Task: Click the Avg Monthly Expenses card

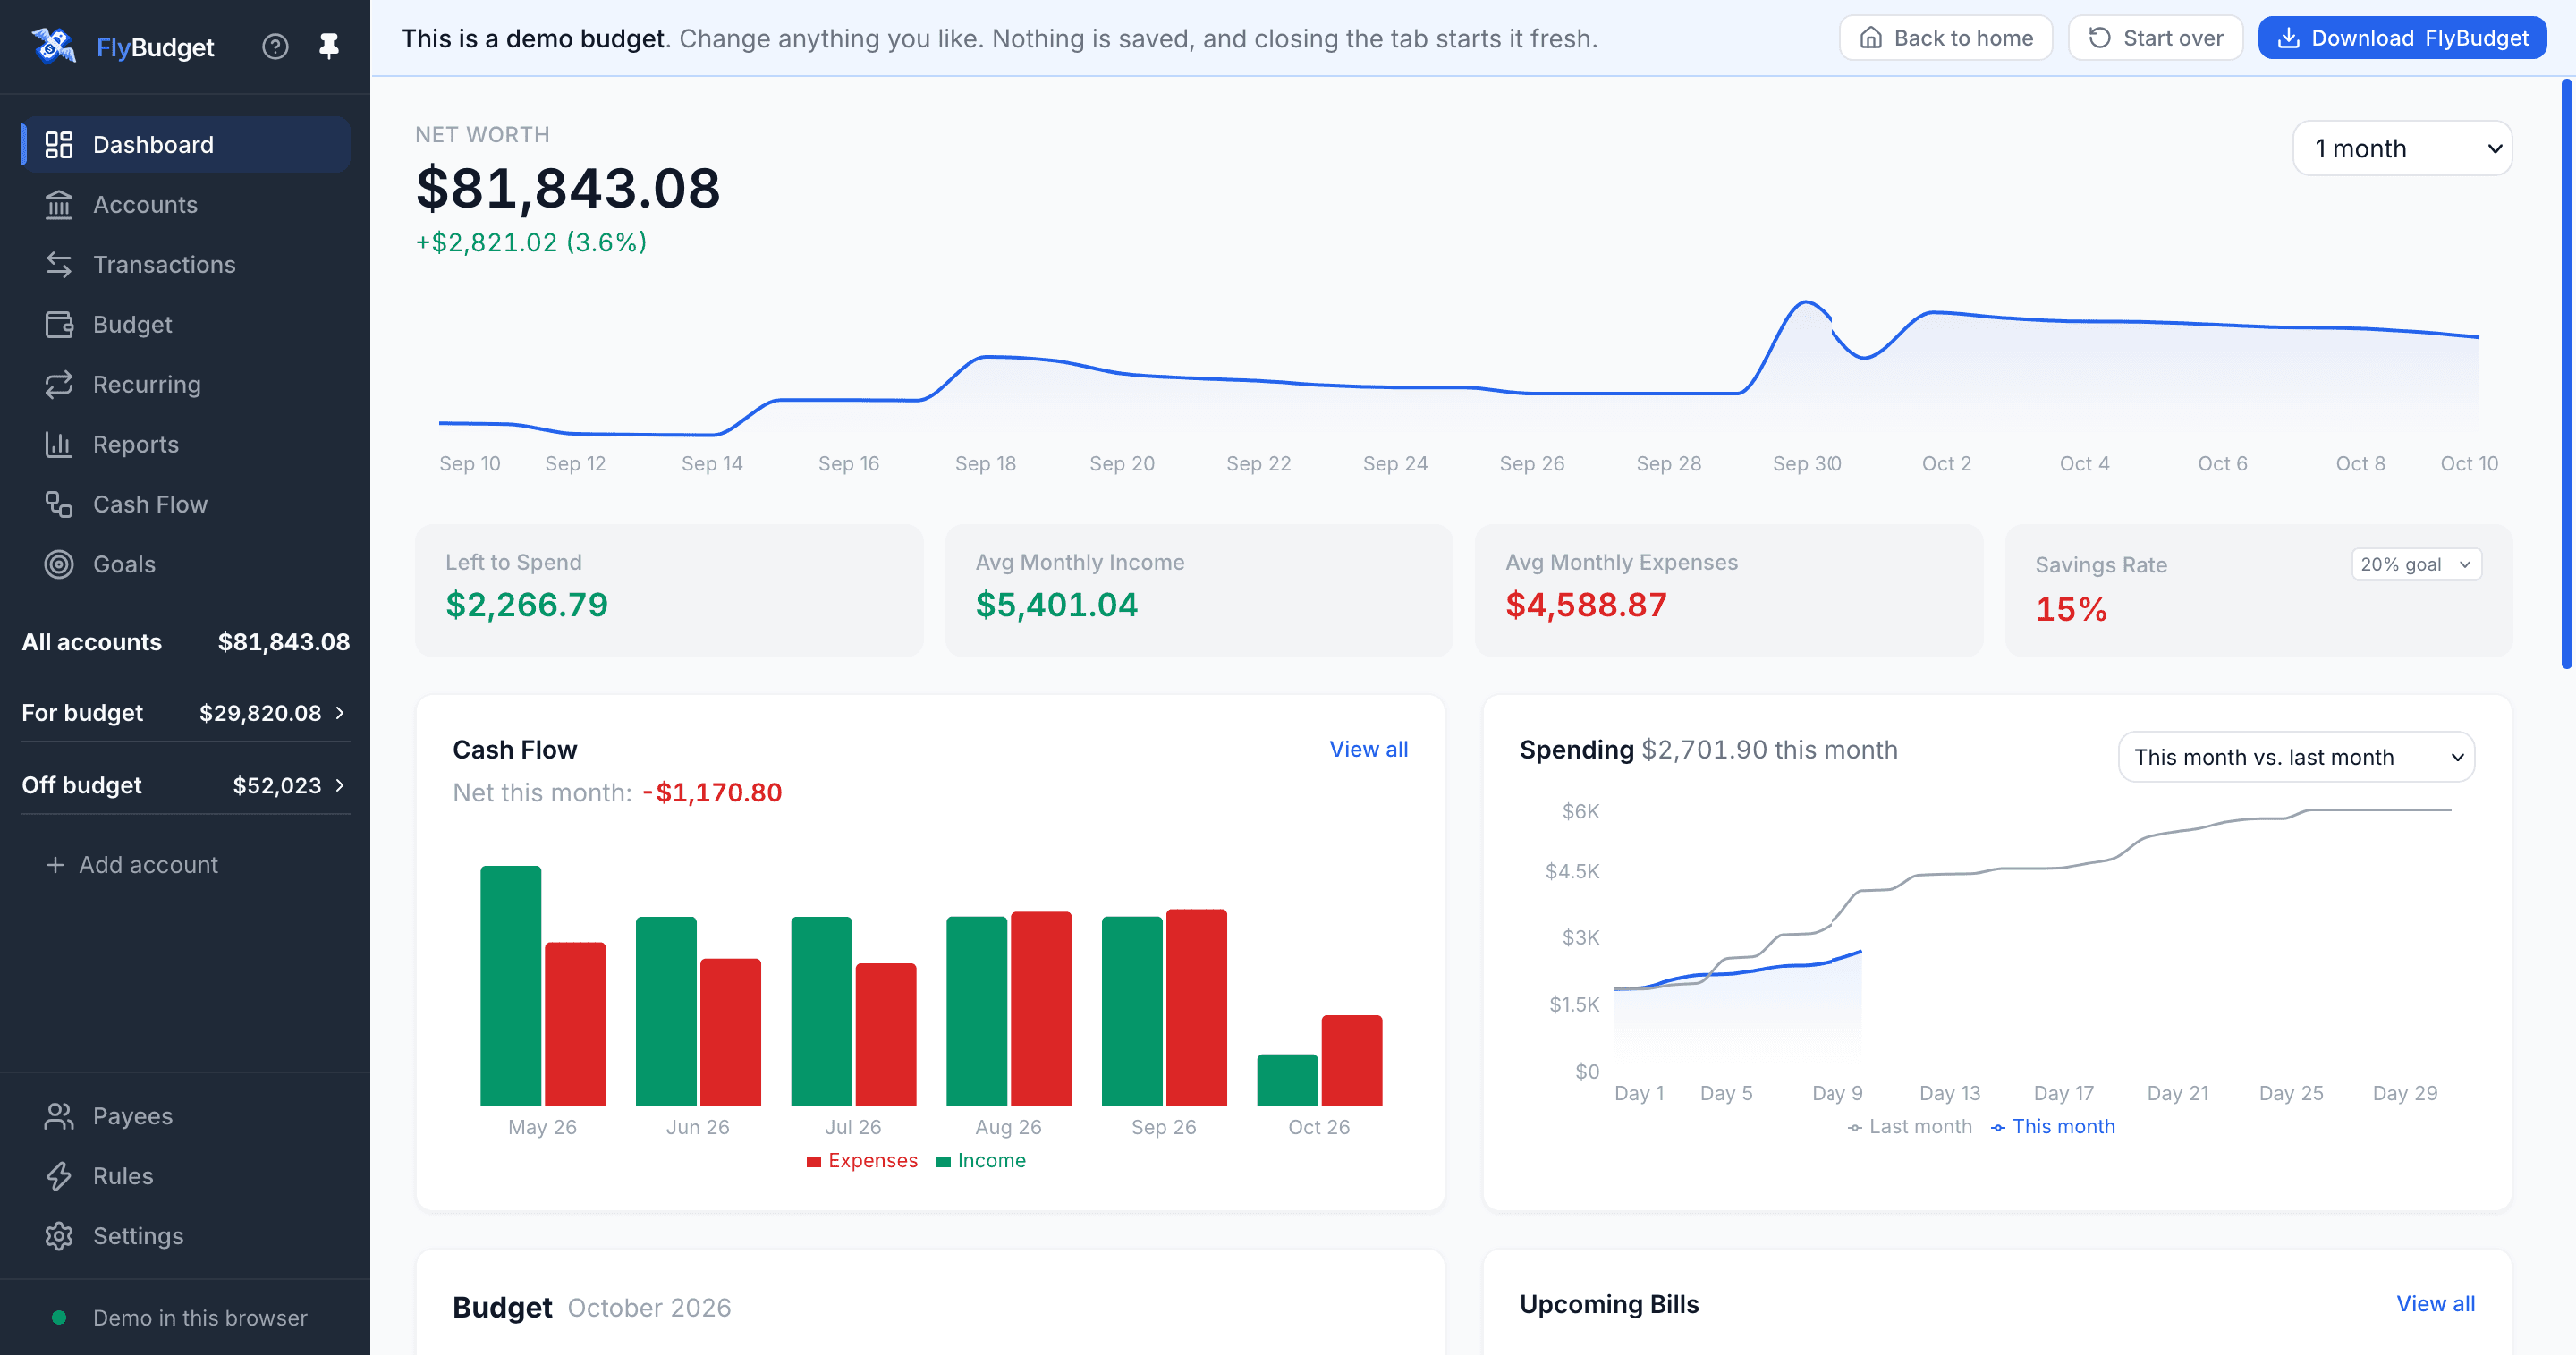Action: (1728, 590)
